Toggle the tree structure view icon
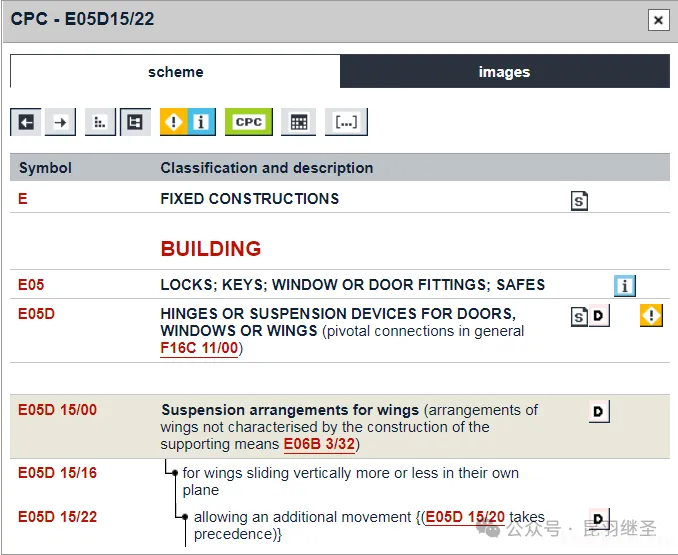 click(135, 122)
